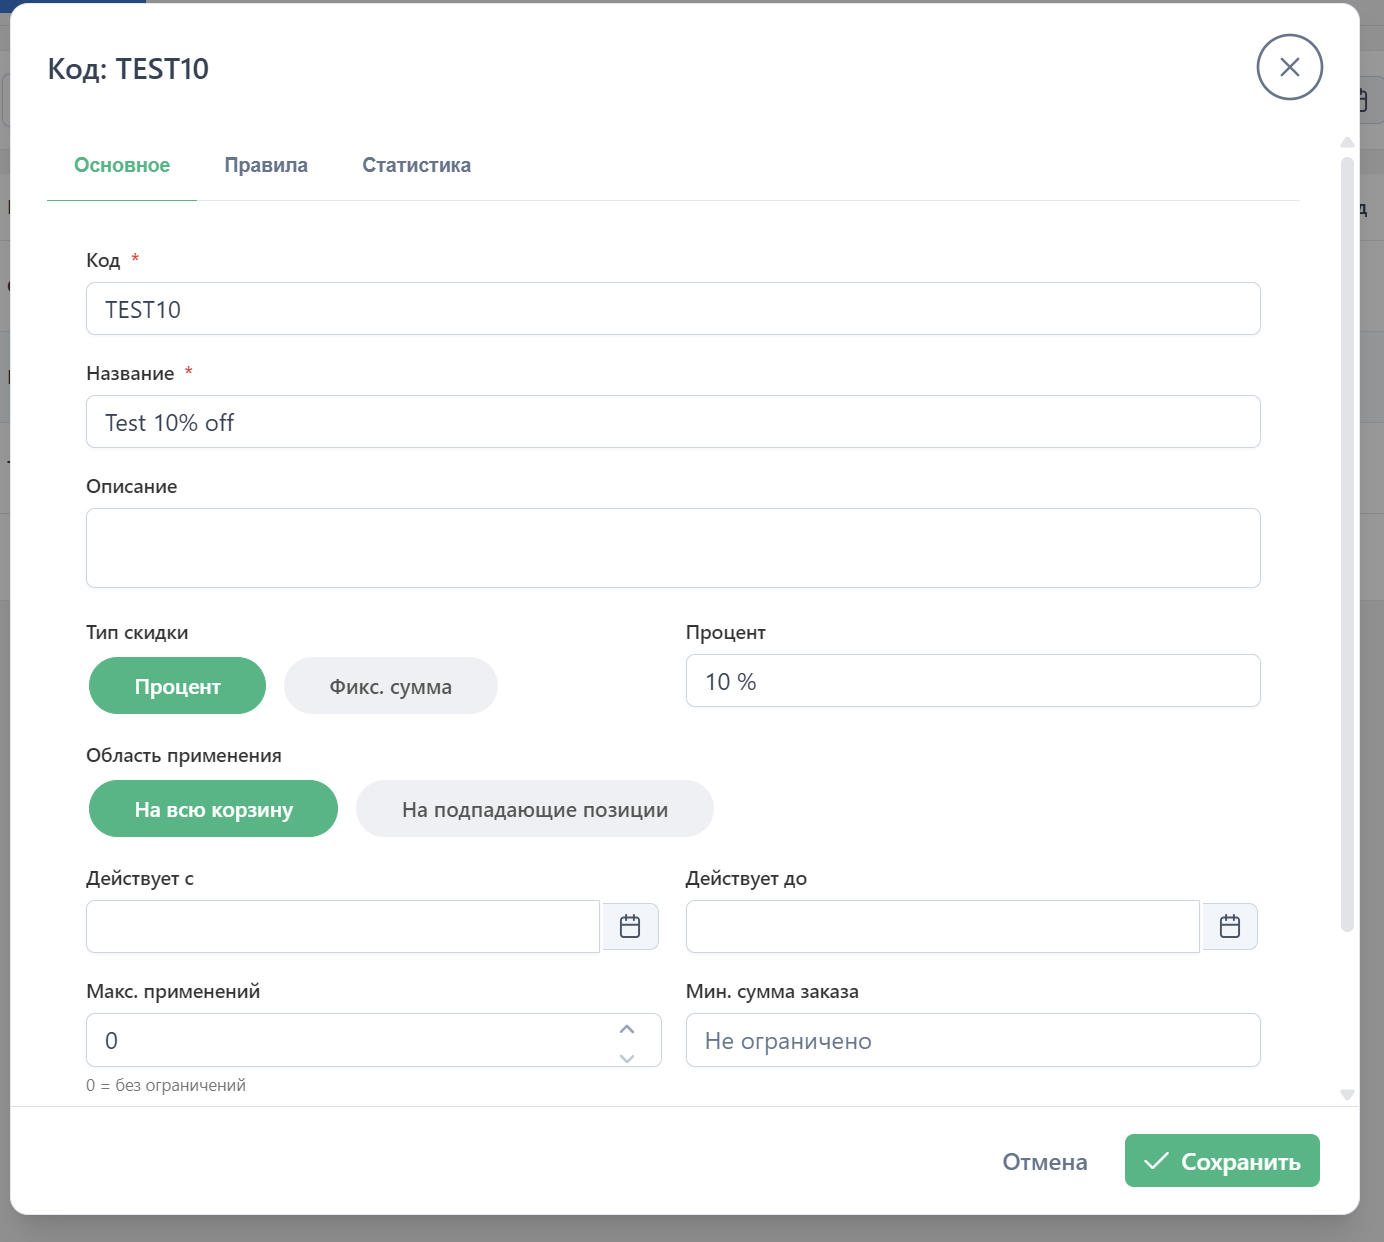1384x1242 pixels.
Task: Decrease Макс. применений with down arrow
Action: [627, 1057]
